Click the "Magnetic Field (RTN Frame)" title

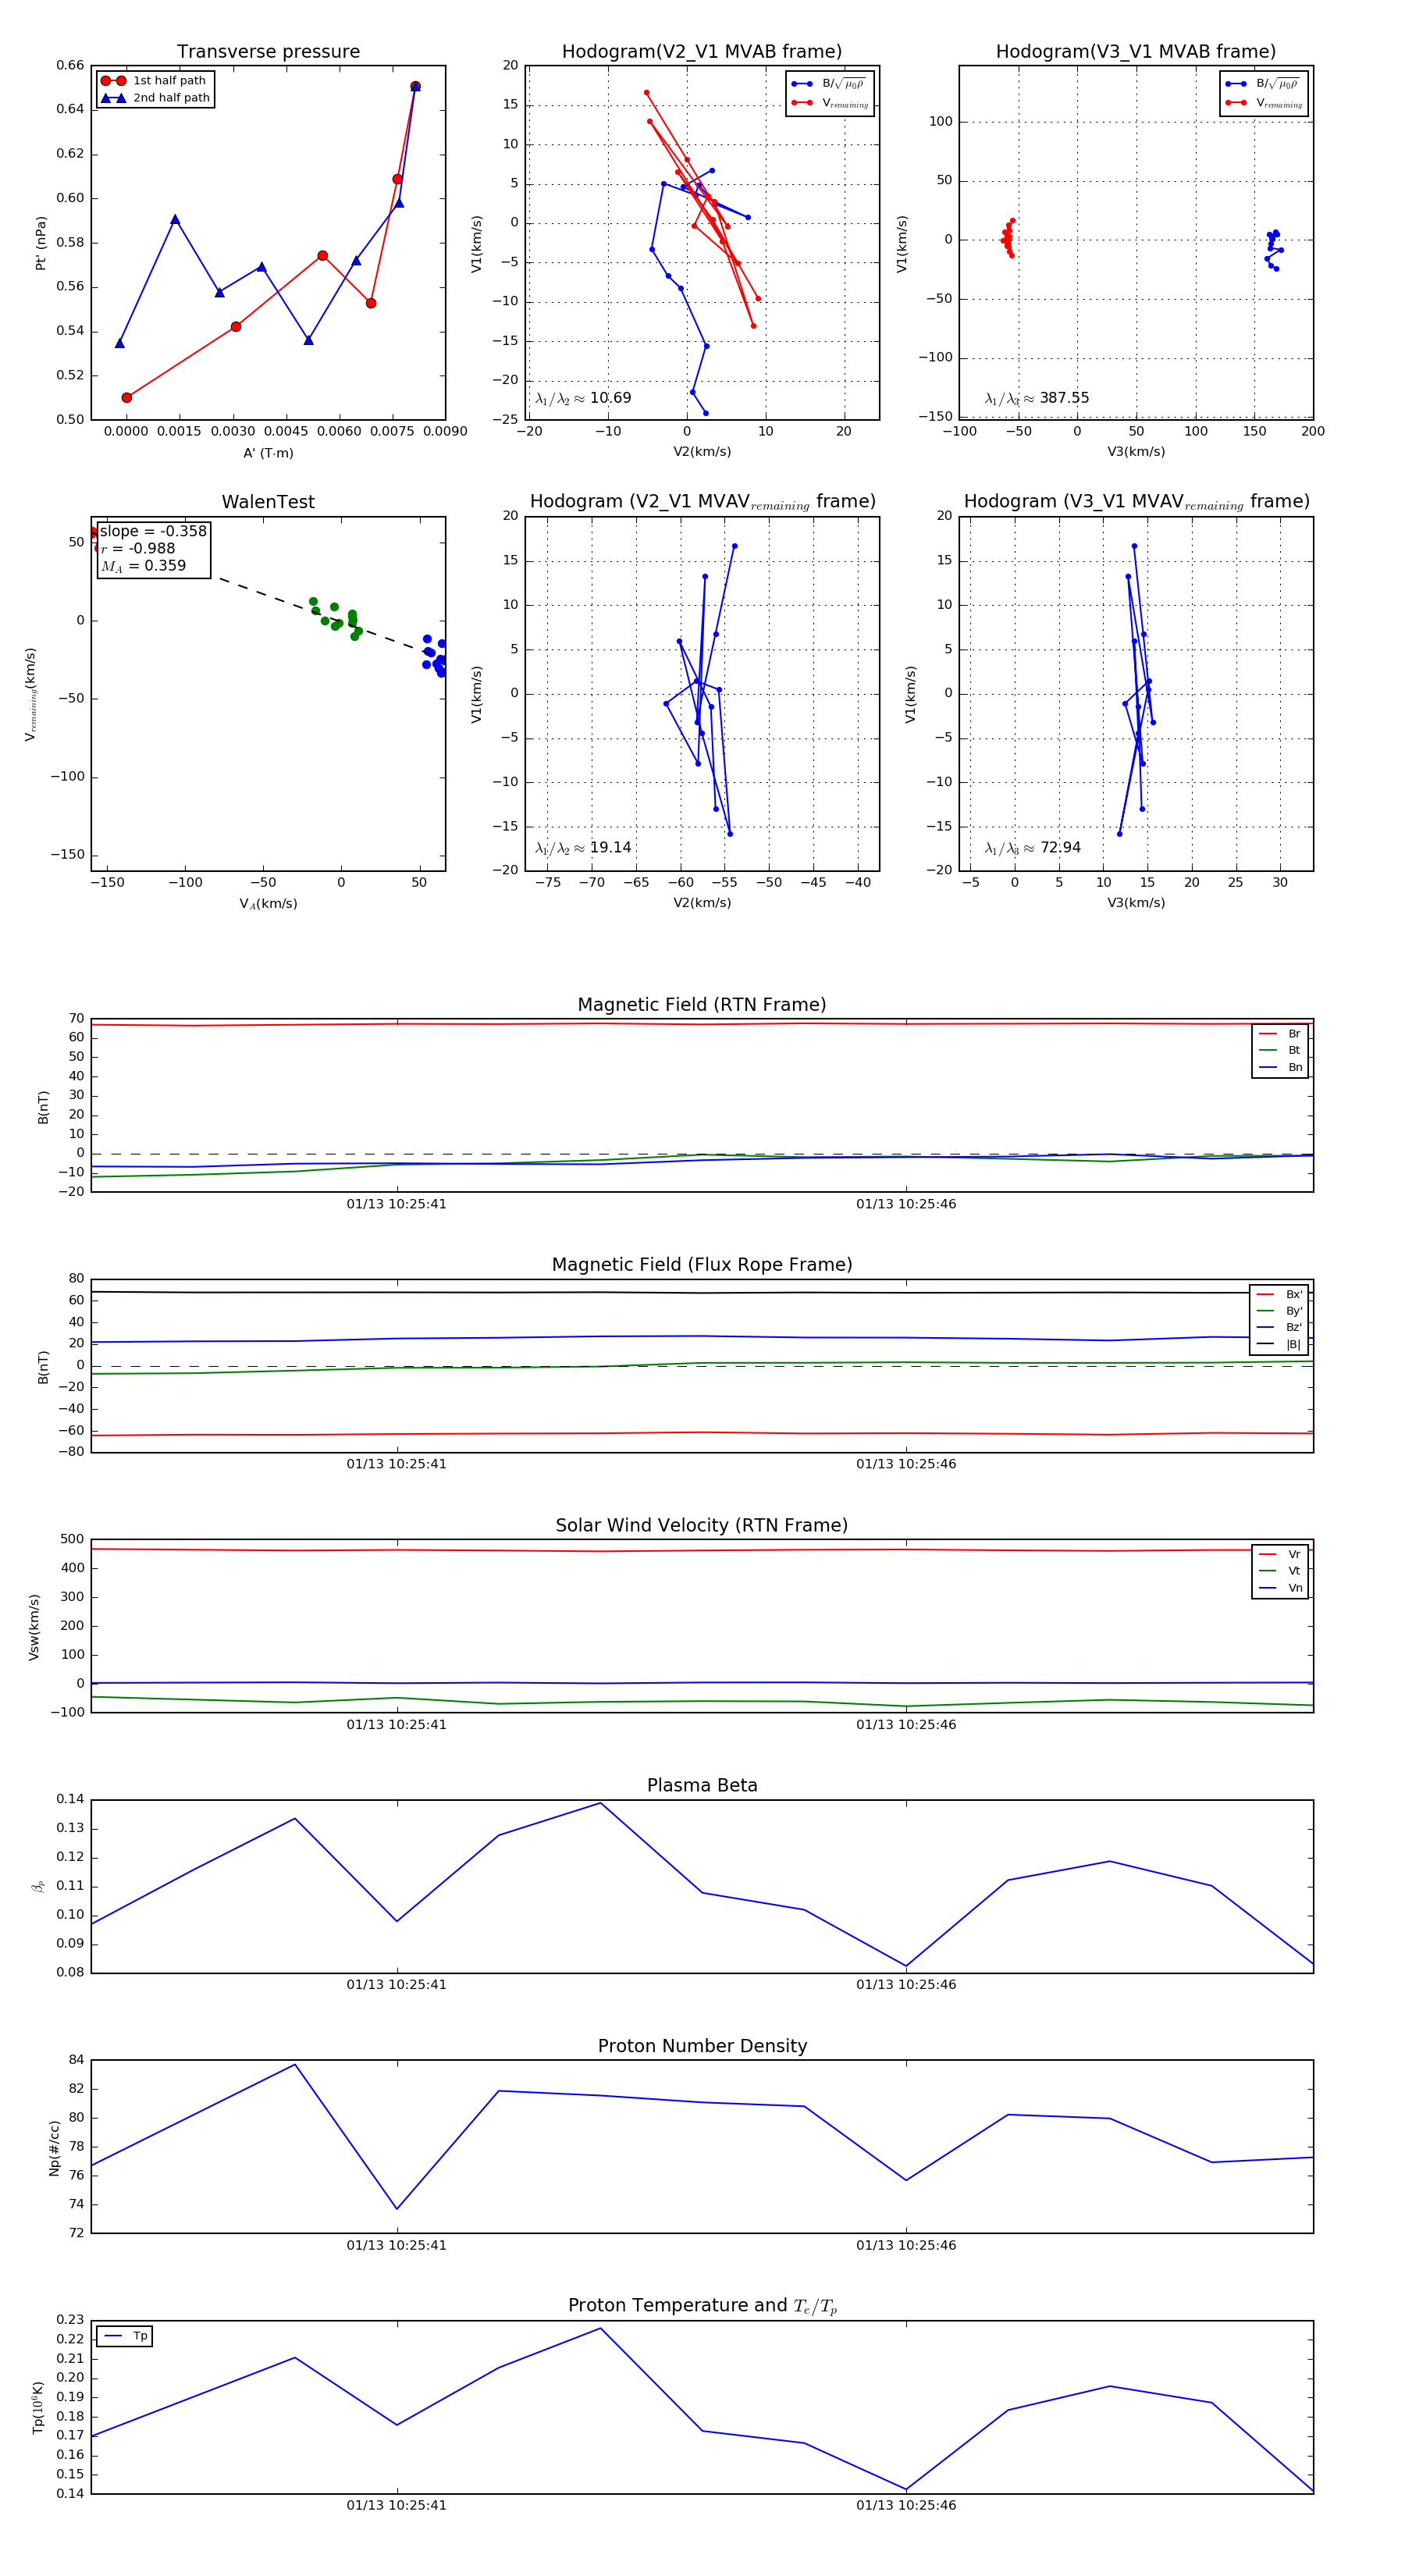[x=702, y=1005]
